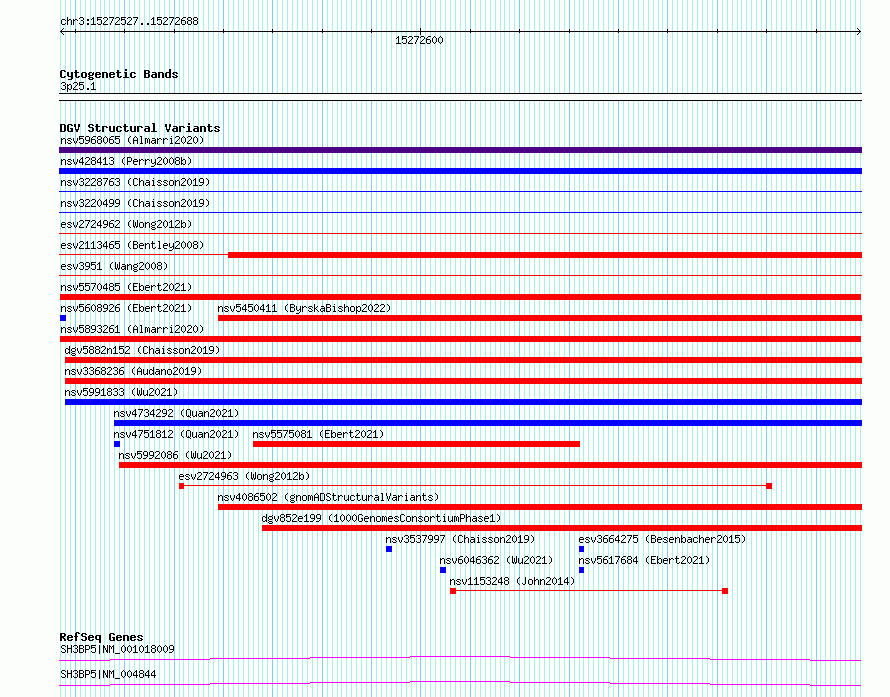890x697 pixels.
Task: Select the esv2724963 (Wong2012b) label
Action: point(244,476)
